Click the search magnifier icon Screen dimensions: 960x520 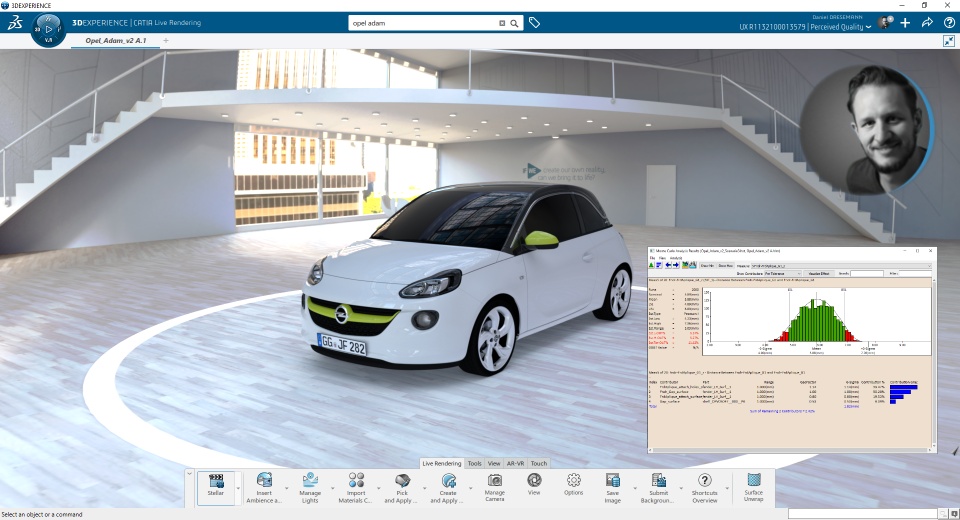(x=514, y=23)
